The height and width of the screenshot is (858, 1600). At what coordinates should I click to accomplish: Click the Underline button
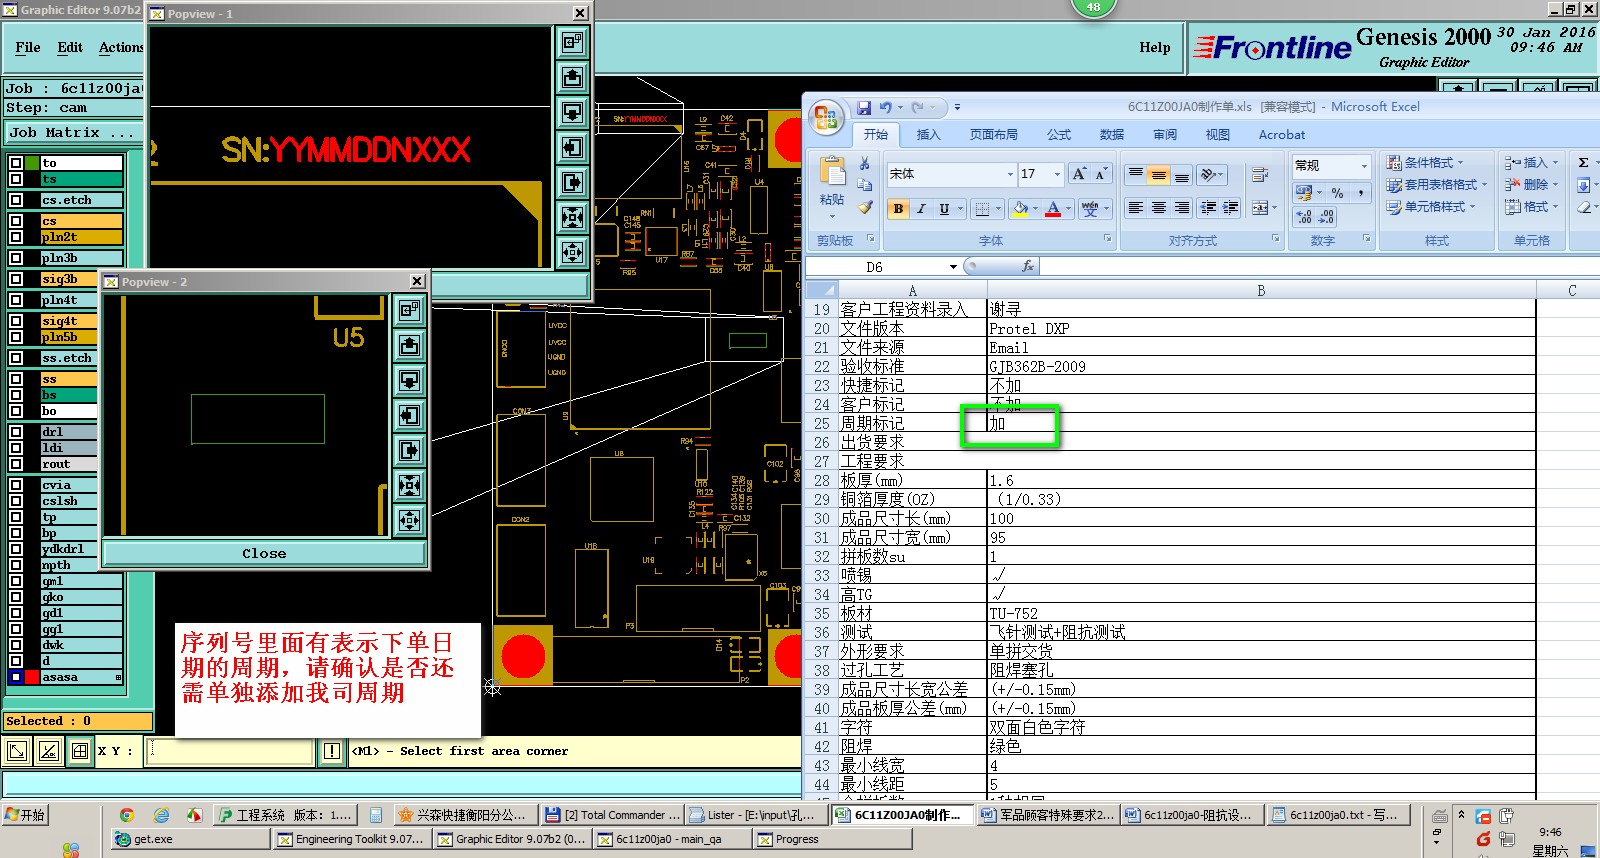coord(944,209)
